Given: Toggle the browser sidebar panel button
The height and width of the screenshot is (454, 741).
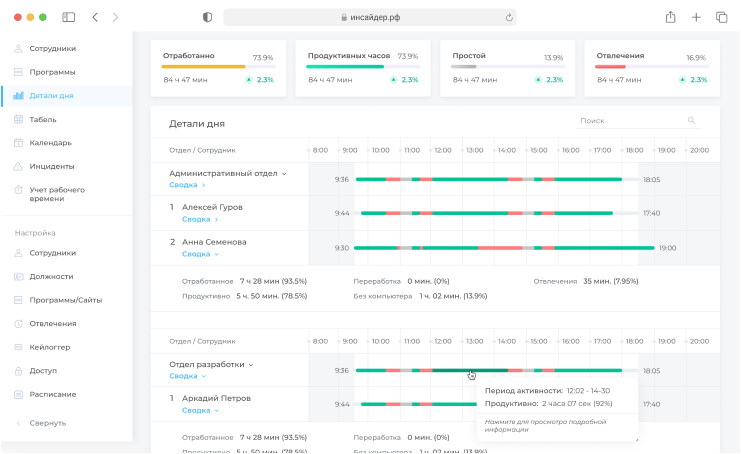Looking at the screenshot, I should coord(68,17).
